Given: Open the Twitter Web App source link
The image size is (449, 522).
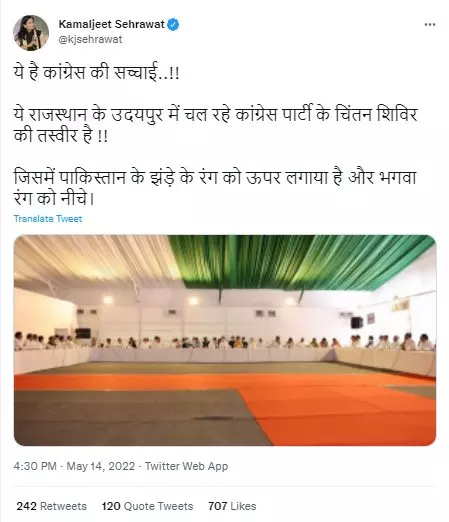Looking at the screenshot, I should [x=187, y=466].
